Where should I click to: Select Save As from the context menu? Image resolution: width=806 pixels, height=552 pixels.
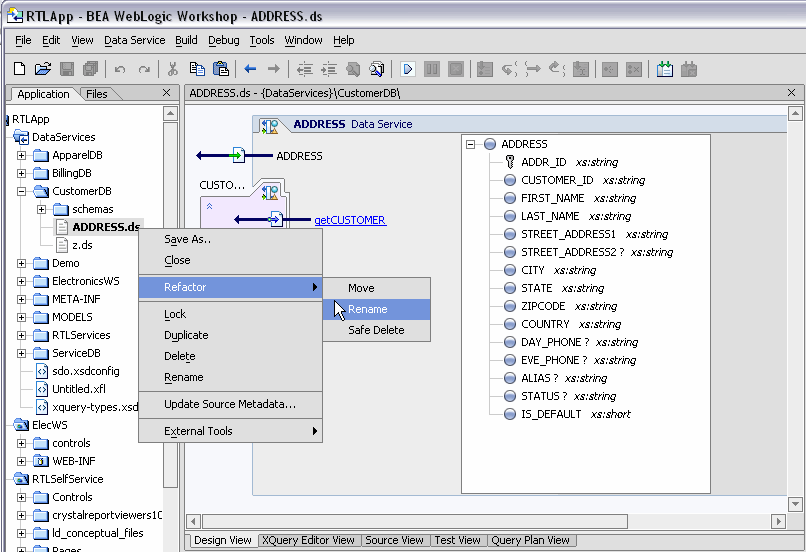[230, 240]
